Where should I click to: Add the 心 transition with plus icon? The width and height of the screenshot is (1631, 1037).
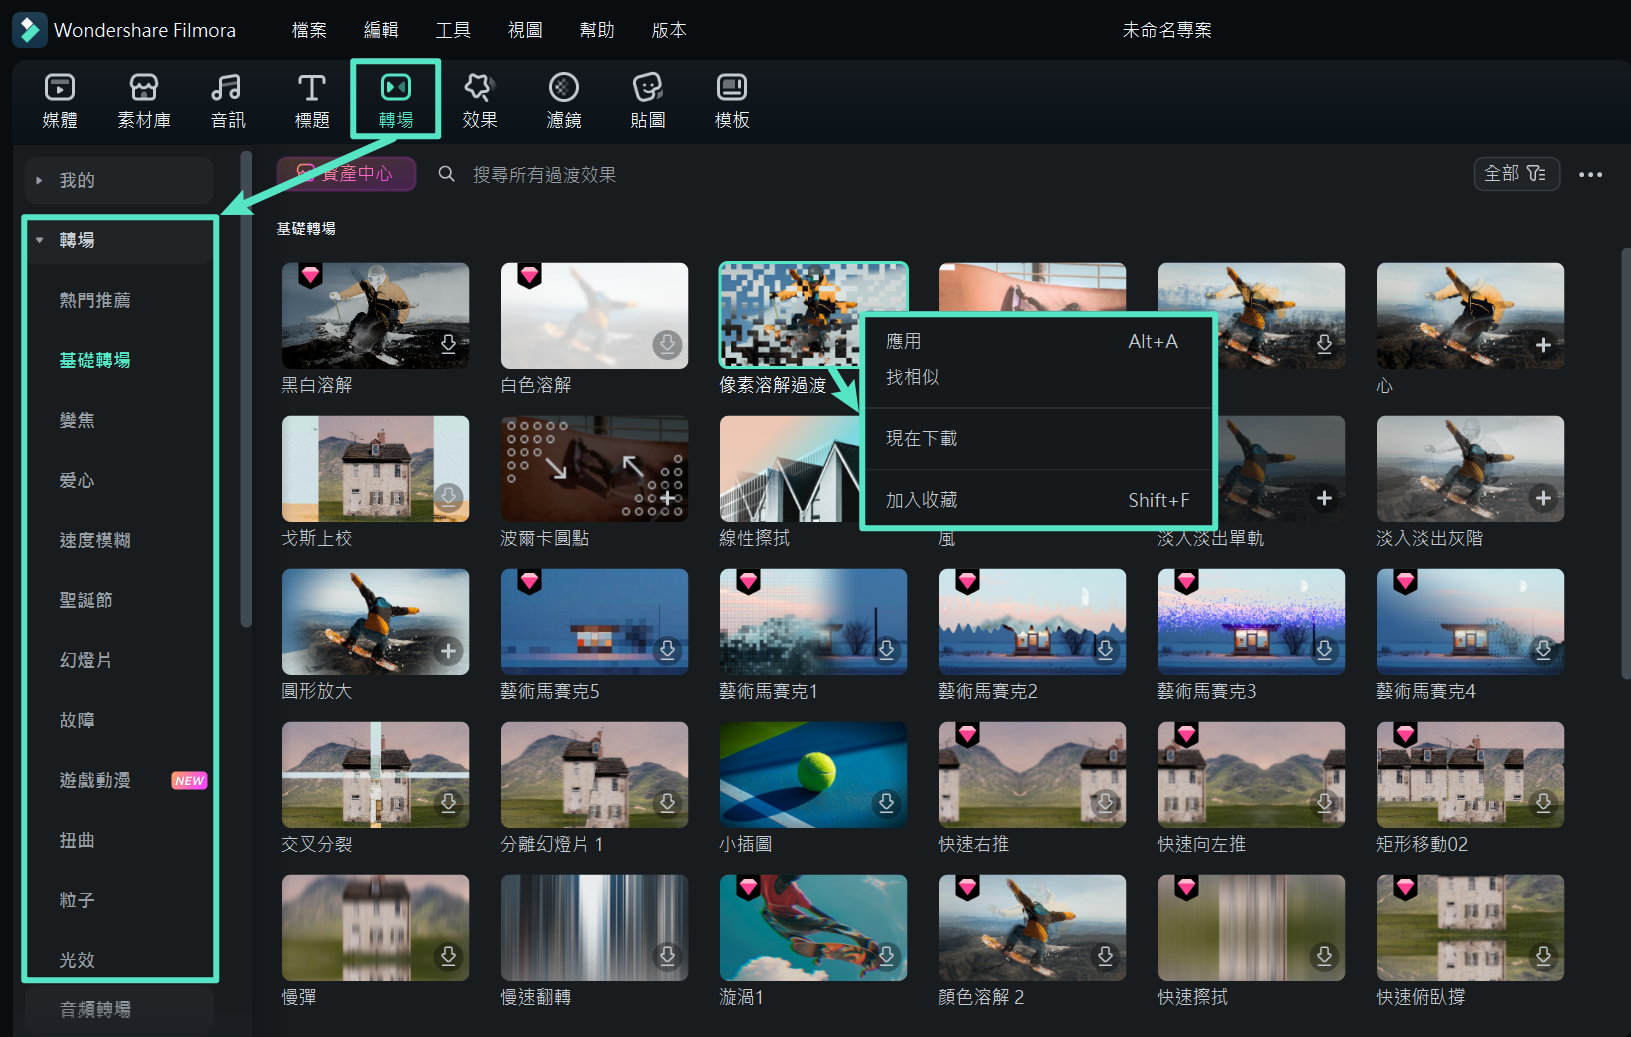pos(1543,345)
